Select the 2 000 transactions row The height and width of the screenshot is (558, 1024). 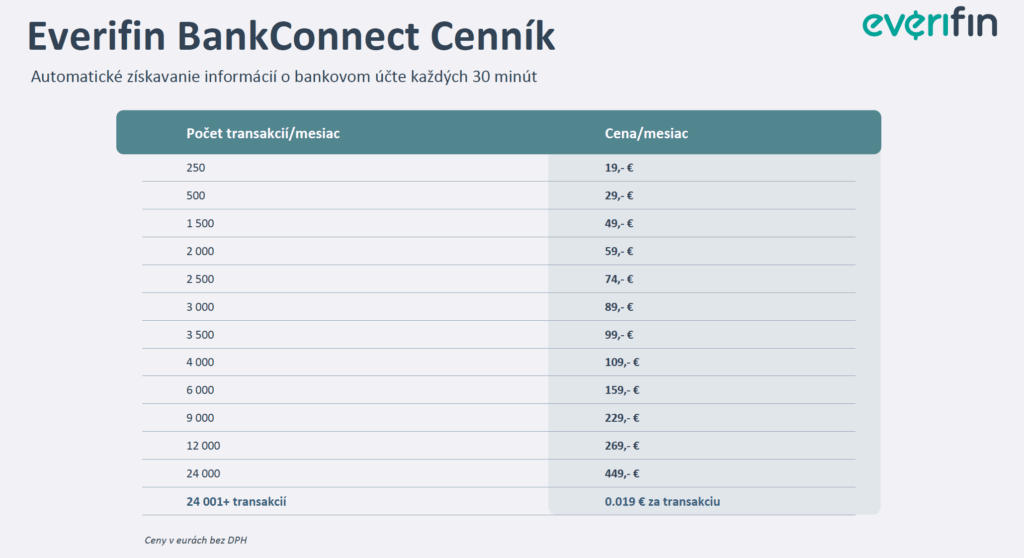(x=498, y=251)
